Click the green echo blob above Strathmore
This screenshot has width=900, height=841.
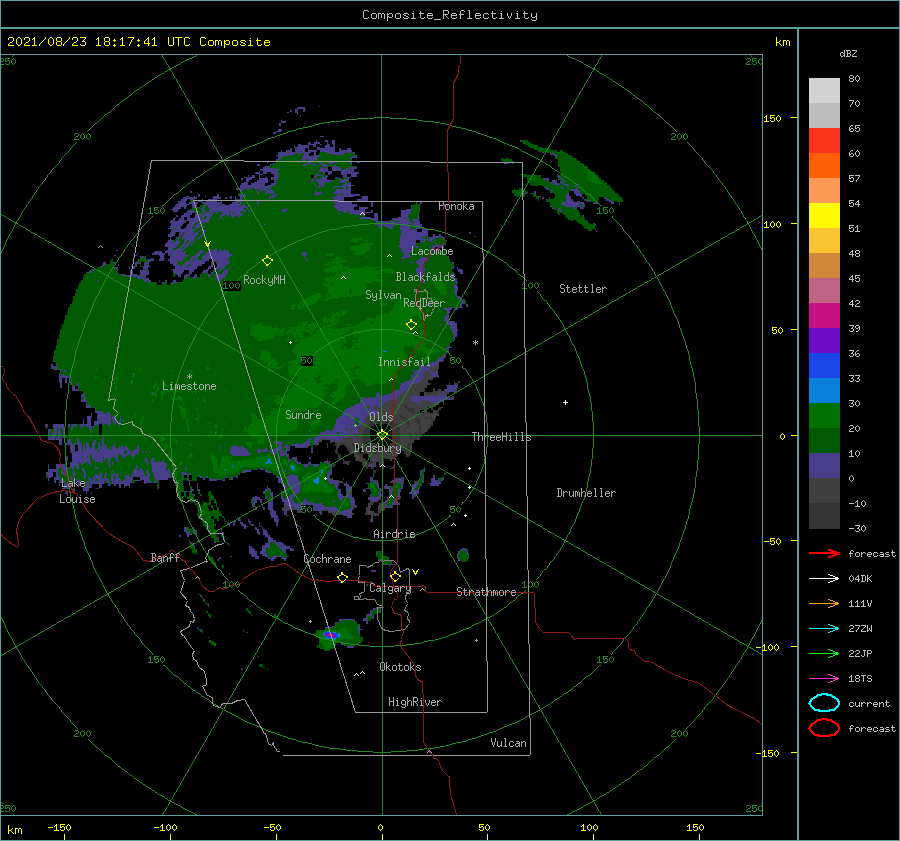click(463, 555)
